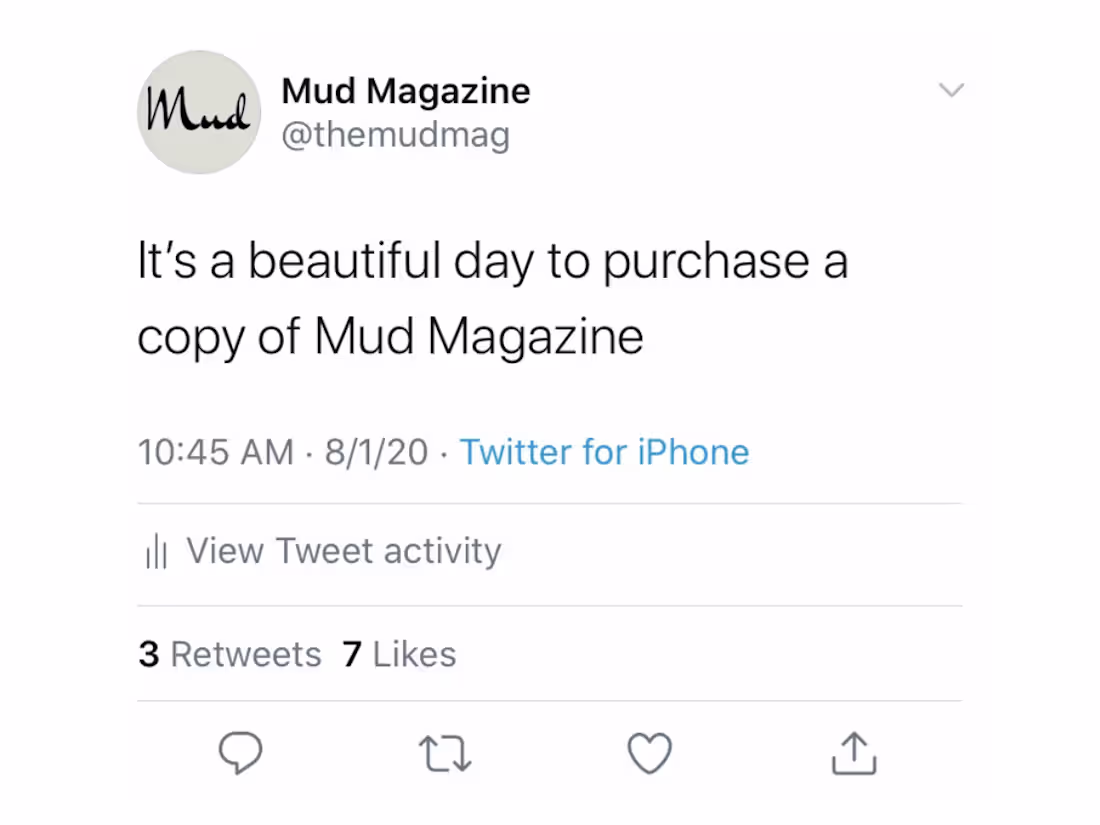Open the reply composer with the speech bubble icon
Image resolution: width=1100 pixels, height=825 pixels.
point(240,754)
